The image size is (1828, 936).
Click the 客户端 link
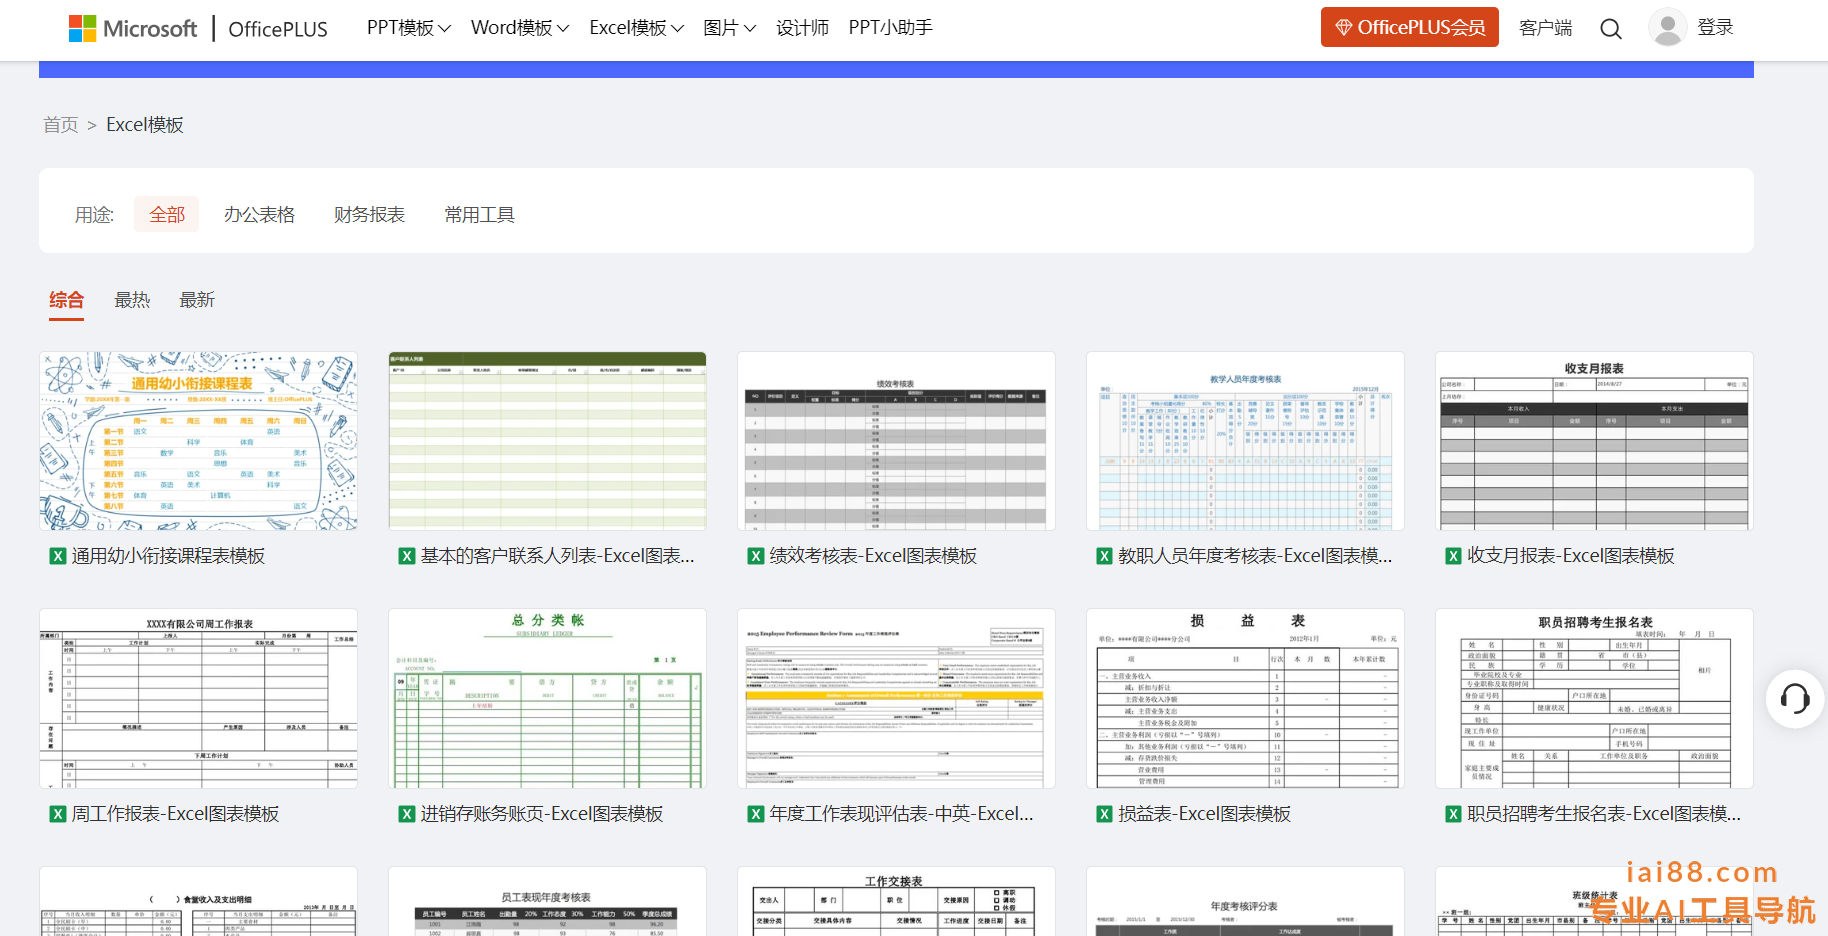(1545, 28)
